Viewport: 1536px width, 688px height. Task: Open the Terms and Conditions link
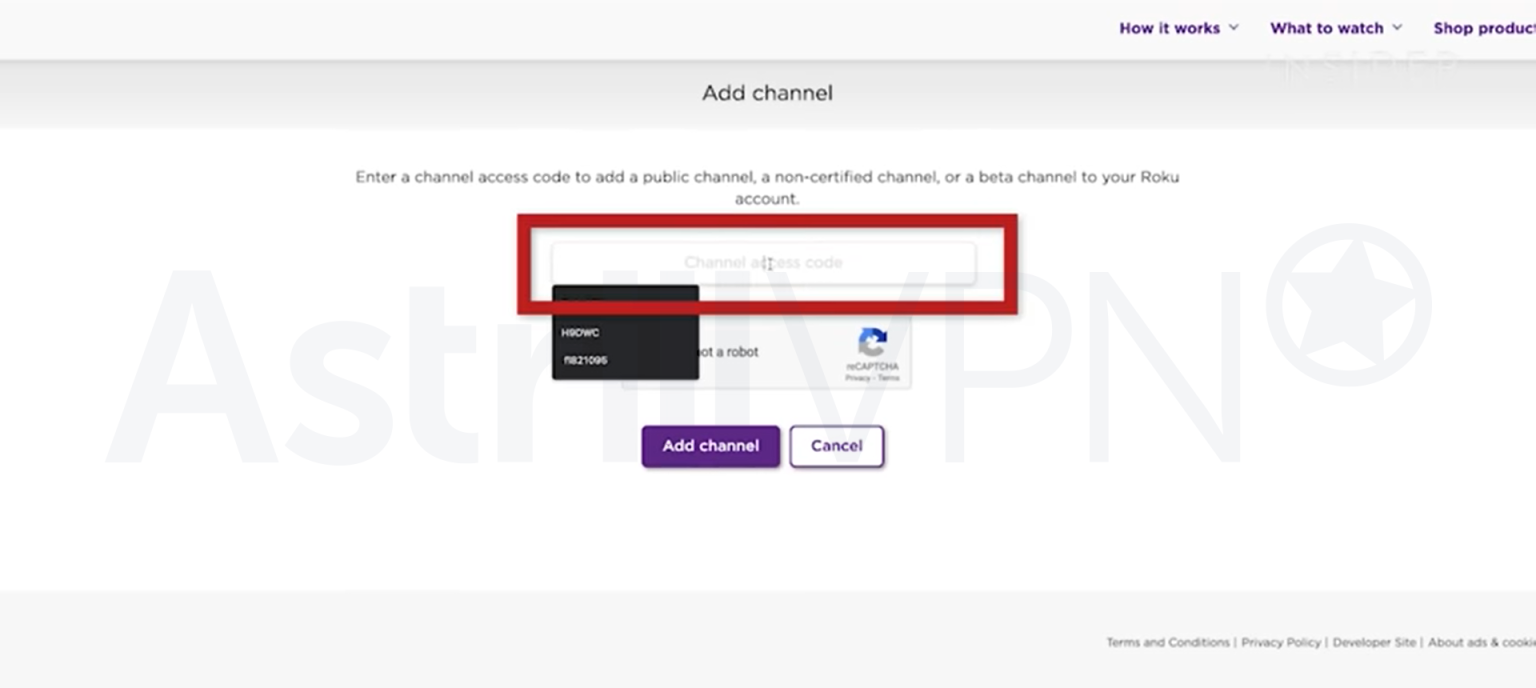tap(1167, 642)
